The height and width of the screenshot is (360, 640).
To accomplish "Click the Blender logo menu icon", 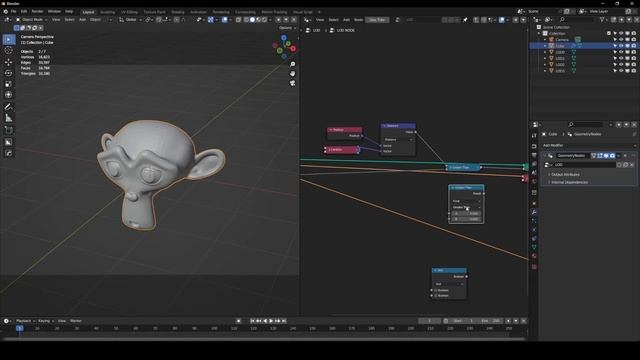I will [6, 12].
